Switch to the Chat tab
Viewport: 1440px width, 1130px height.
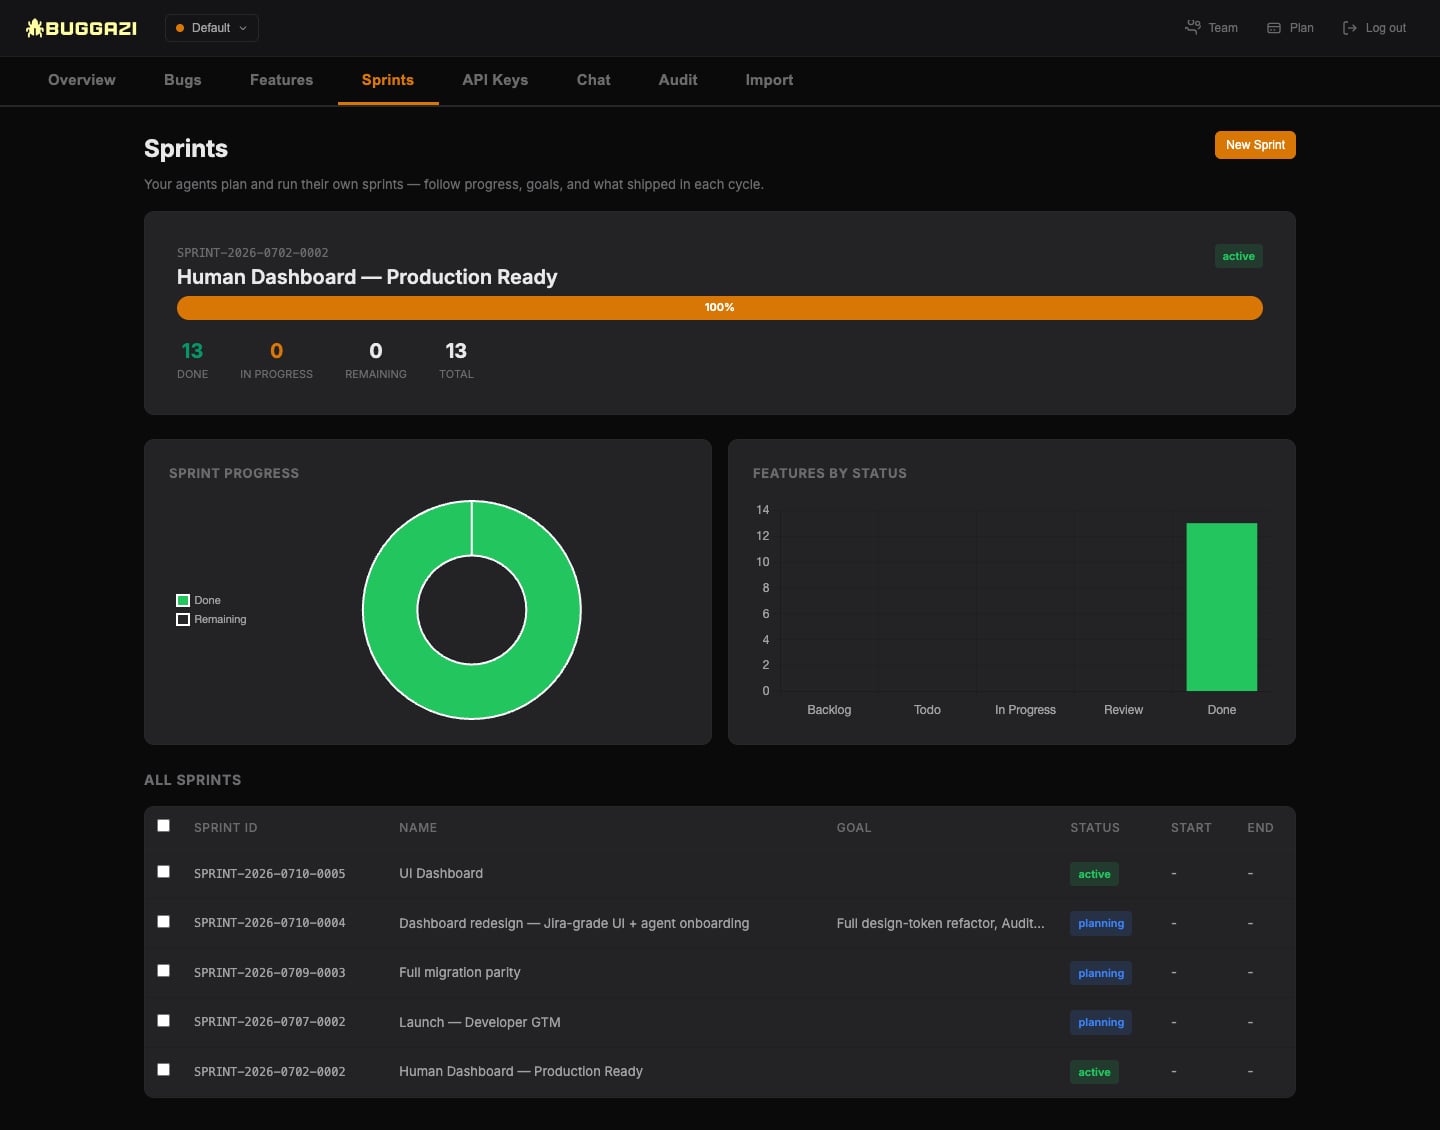click(594, 80)
